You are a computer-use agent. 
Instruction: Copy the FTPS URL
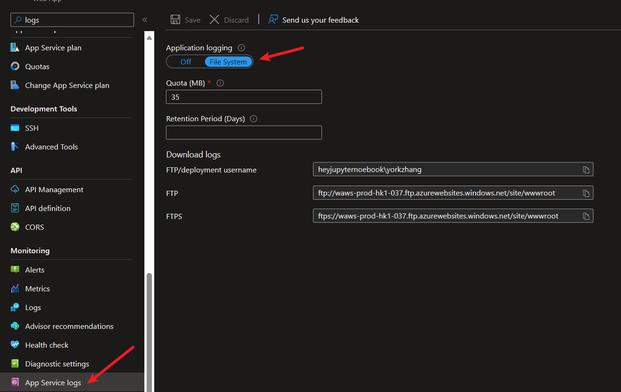[x=586, y=216]
